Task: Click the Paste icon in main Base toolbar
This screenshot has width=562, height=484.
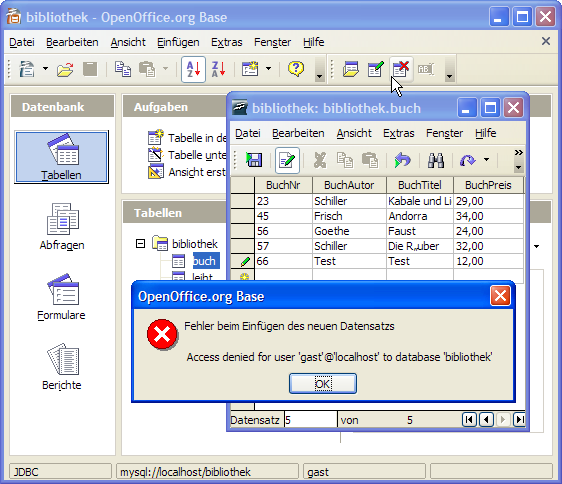Action: coord(147,69)
